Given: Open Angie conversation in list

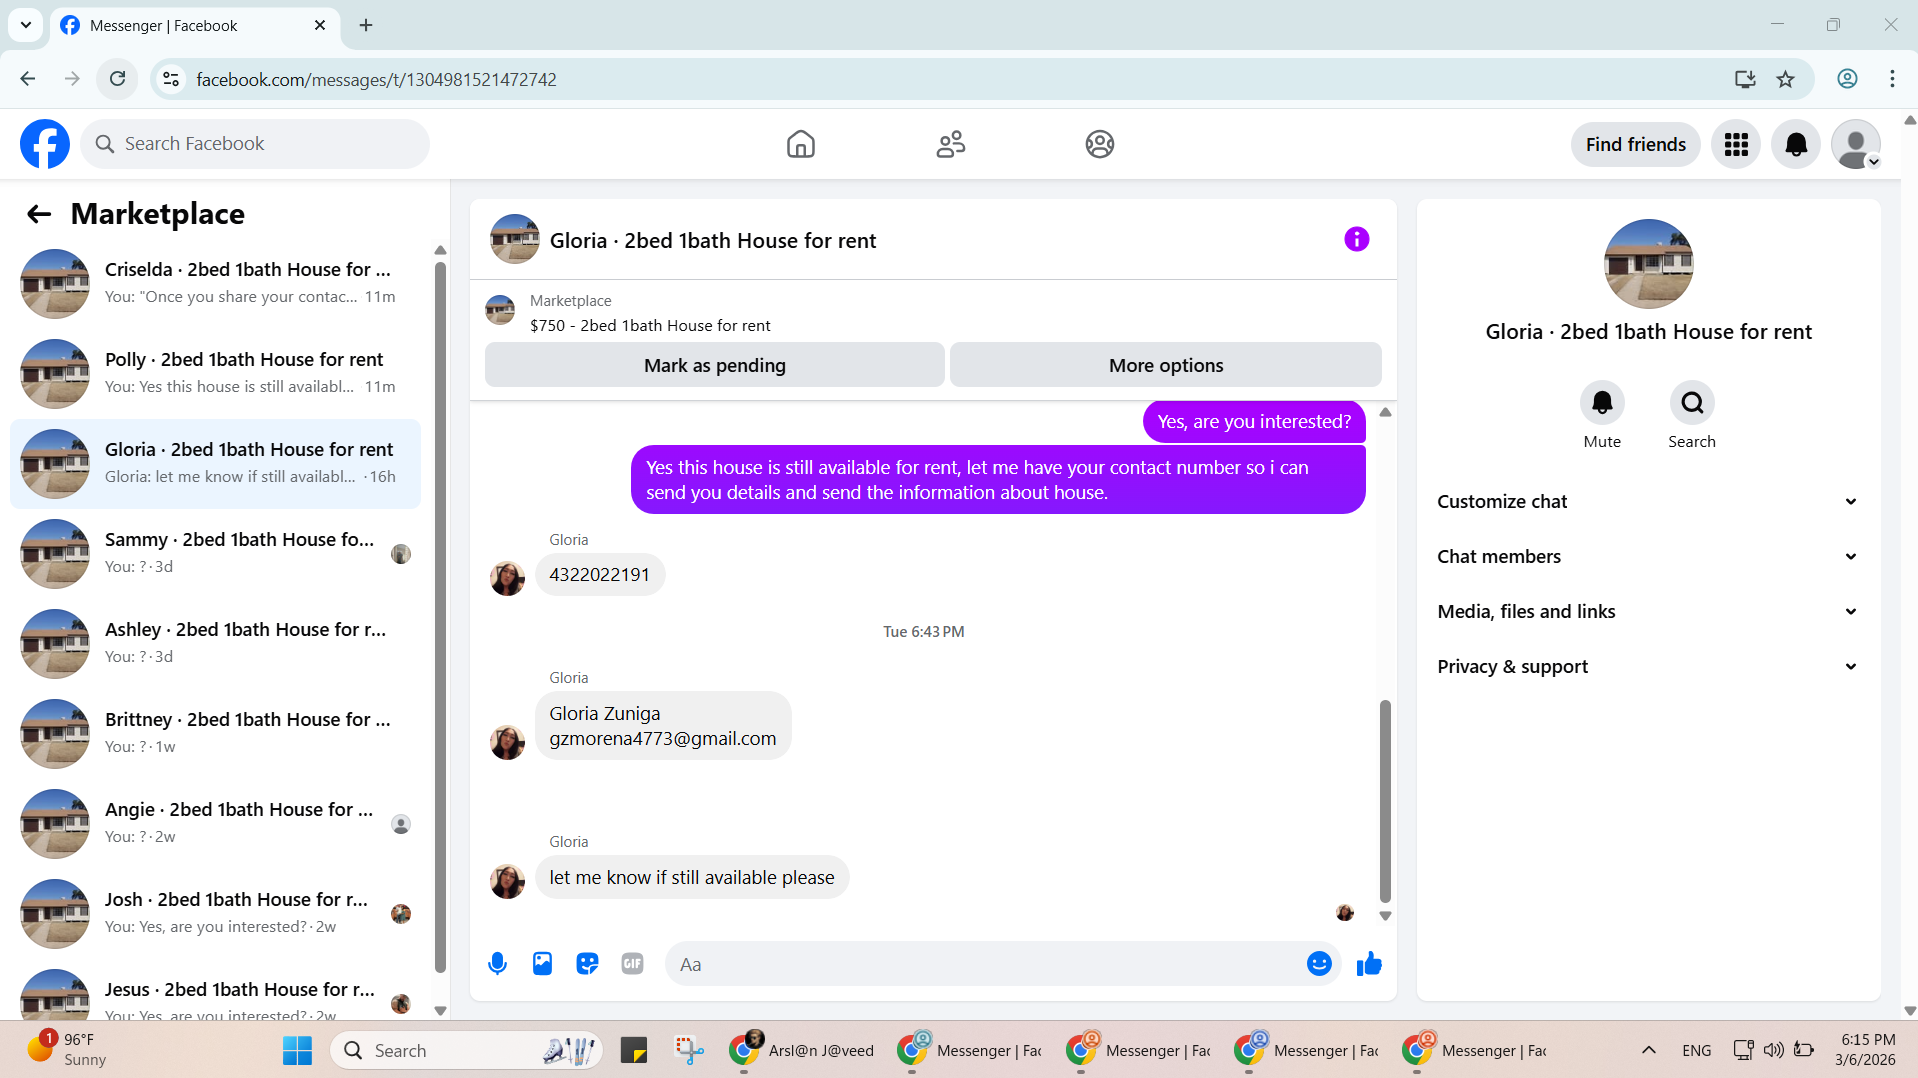Looking at the screenshot, I should pyautogui.click(x=215, y=824).
